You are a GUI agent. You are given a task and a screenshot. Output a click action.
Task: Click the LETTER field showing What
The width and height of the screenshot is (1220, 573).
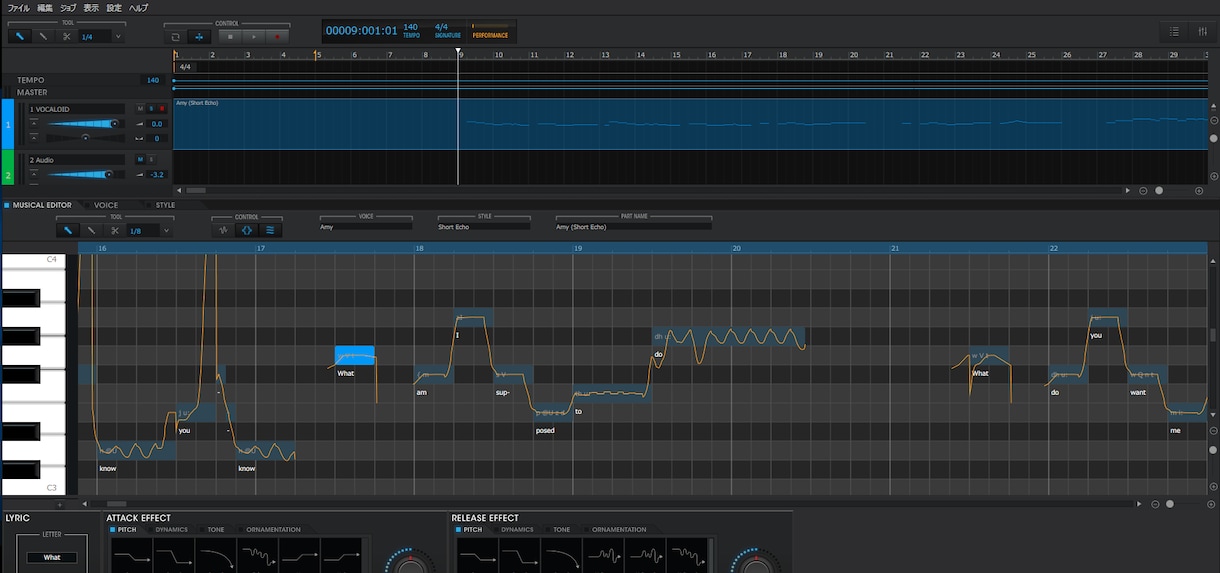click(x=52, y=557)
